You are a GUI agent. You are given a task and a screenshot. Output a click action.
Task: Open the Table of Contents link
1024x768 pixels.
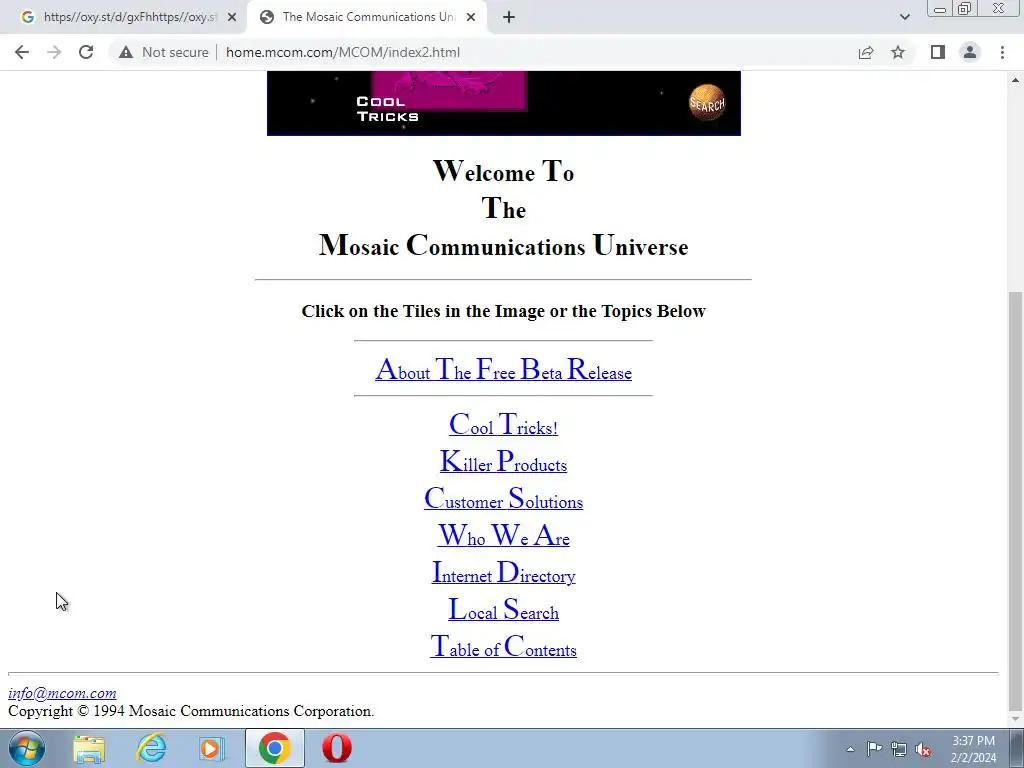[x=504, y=647]
